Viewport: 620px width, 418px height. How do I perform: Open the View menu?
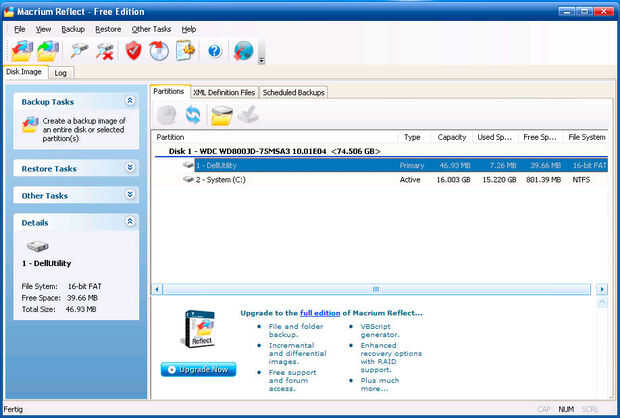[x=43, y=29]
